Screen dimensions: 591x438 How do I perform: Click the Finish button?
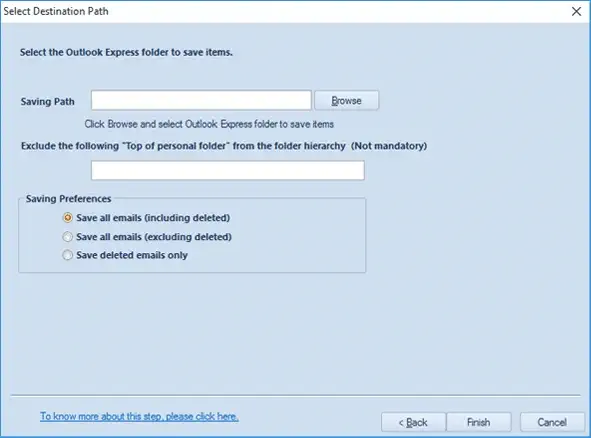[479, 422]
